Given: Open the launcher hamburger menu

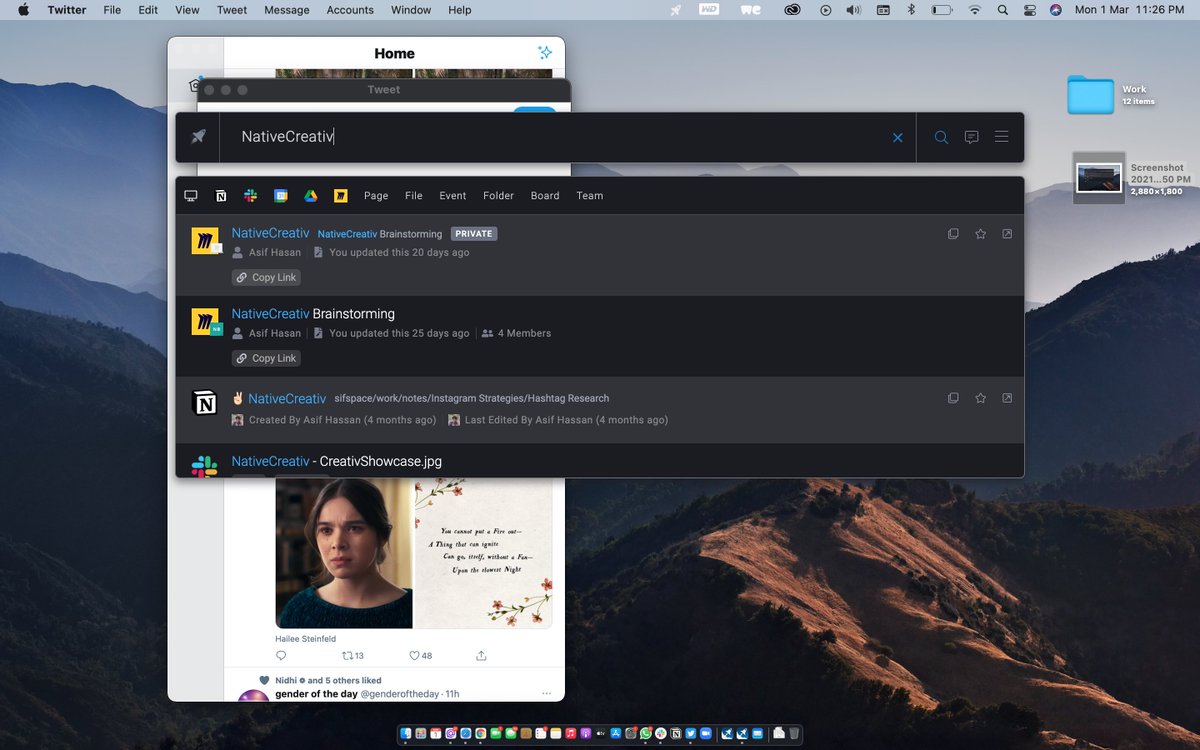Looking at the screenshot, I should click(1001, 137).
